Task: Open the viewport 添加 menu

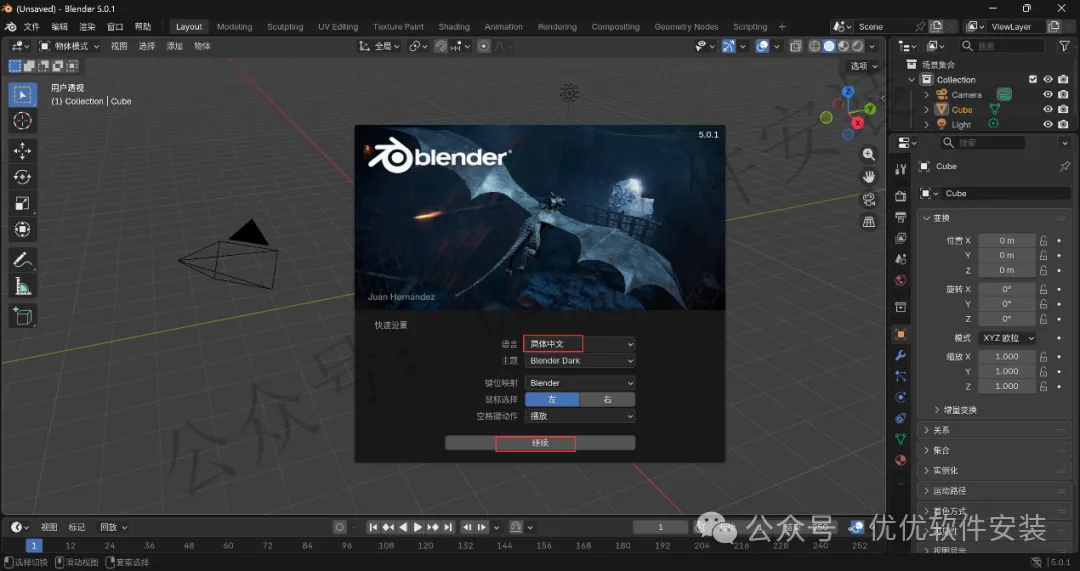Action: point(174,46)
